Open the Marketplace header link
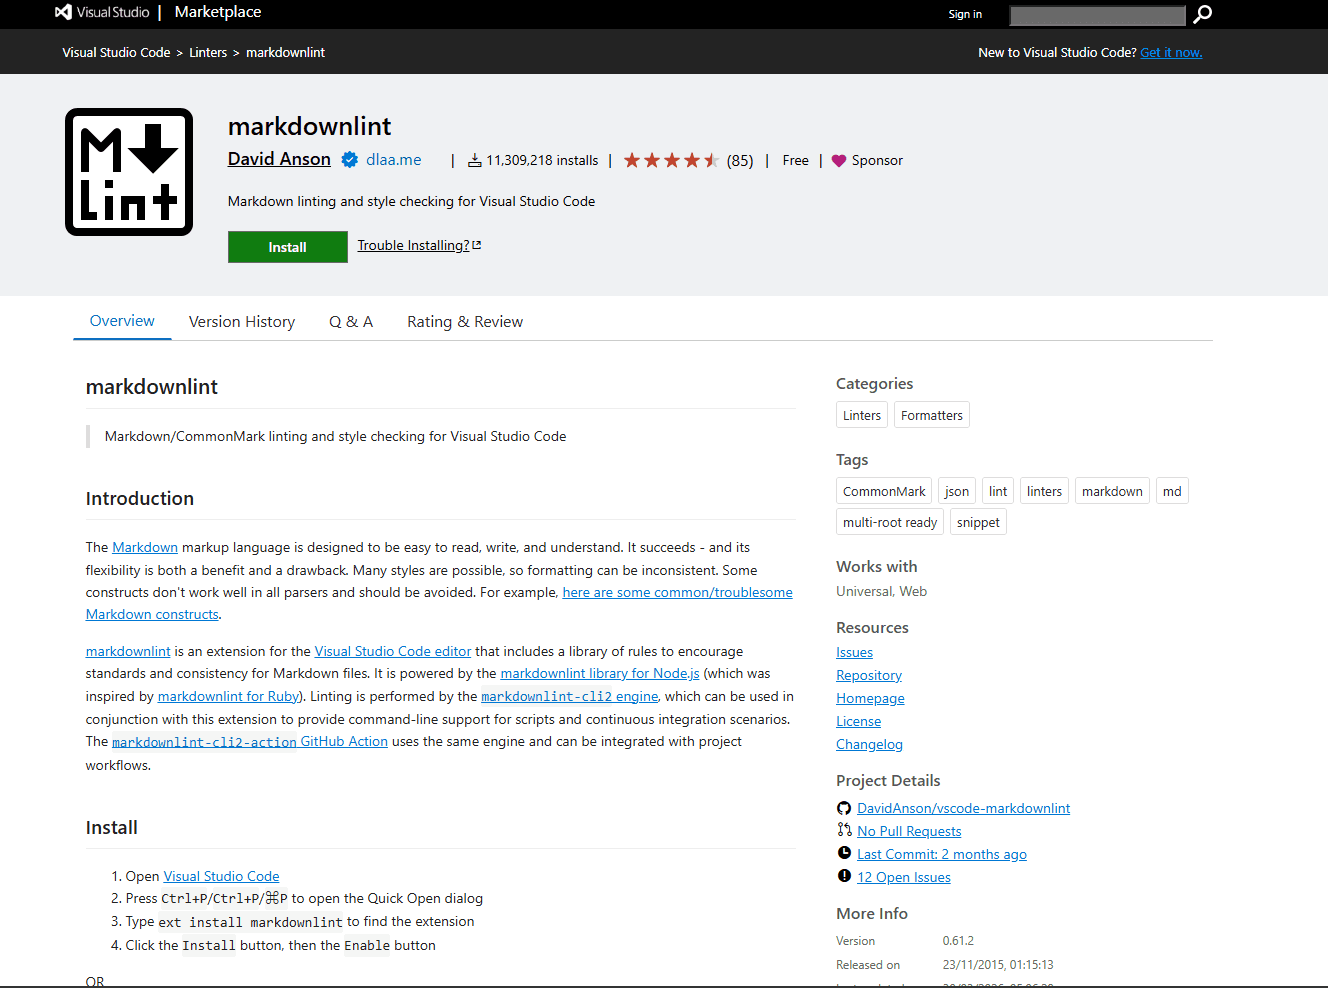Viewport: 1328px width, 988px height. (x=218, y=12)
